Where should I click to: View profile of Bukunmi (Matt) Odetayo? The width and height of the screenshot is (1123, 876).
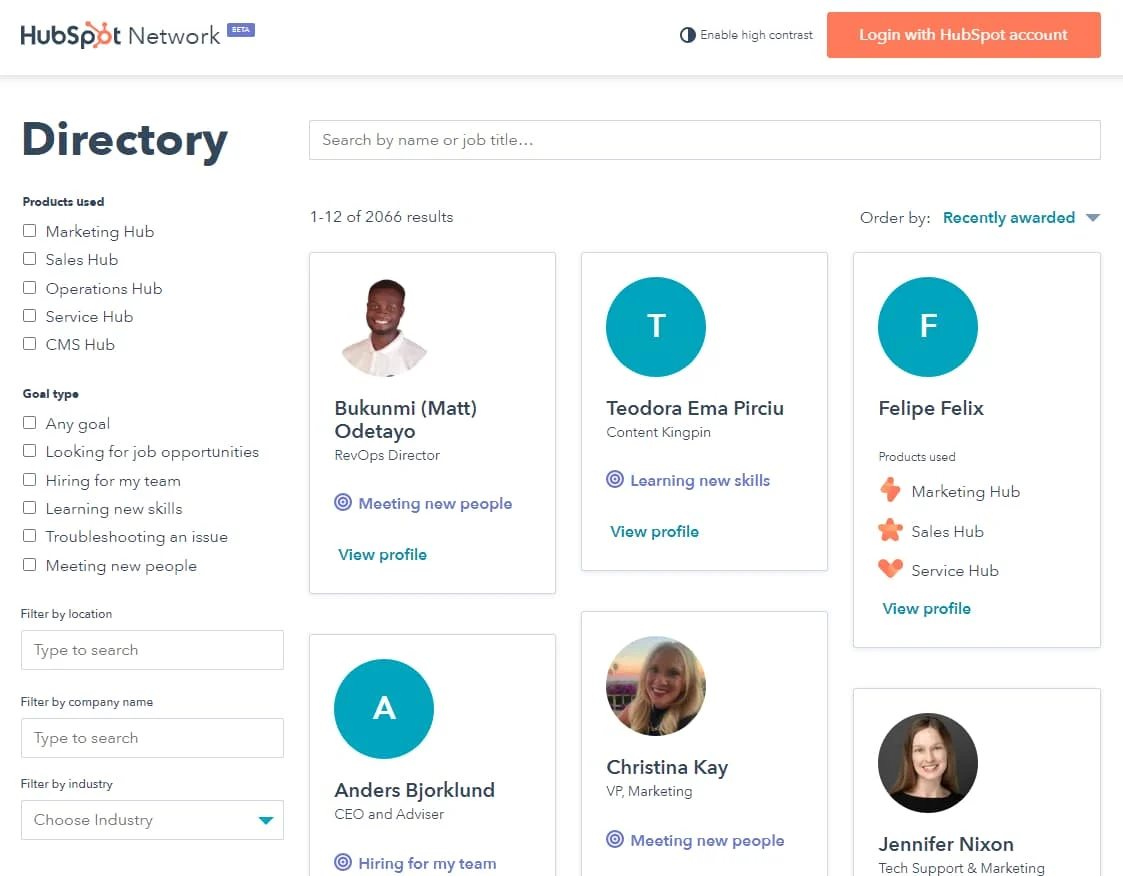[382, 554]
